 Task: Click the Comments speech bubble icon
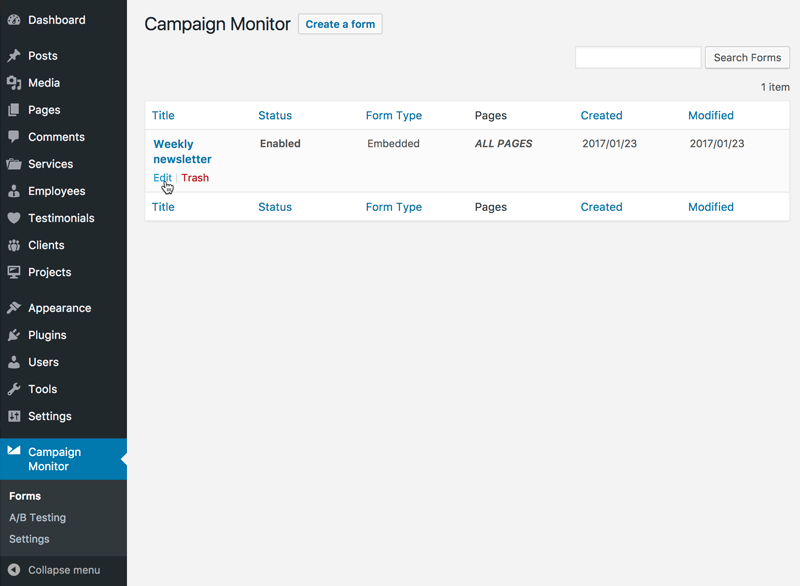(14, 137)
